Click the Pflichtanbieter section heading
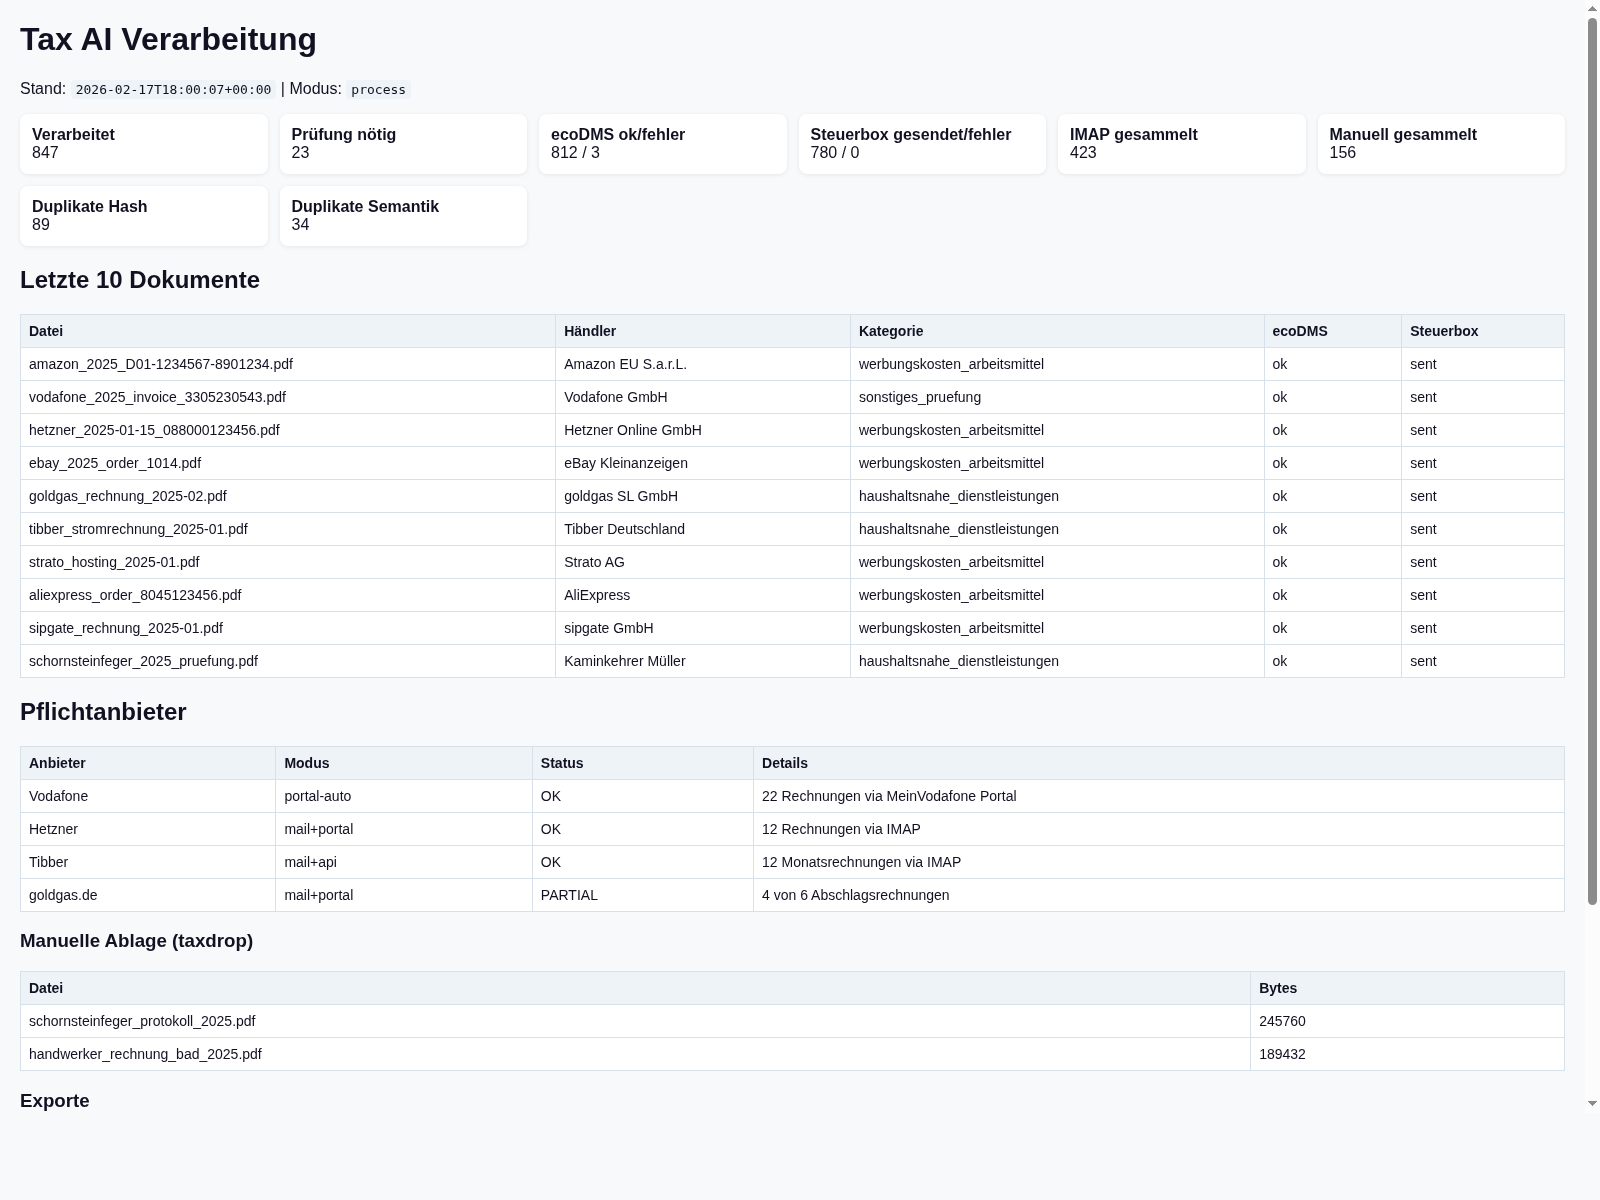Image resolution: width=1600 pixels, height=1200 pixels. 103,712
